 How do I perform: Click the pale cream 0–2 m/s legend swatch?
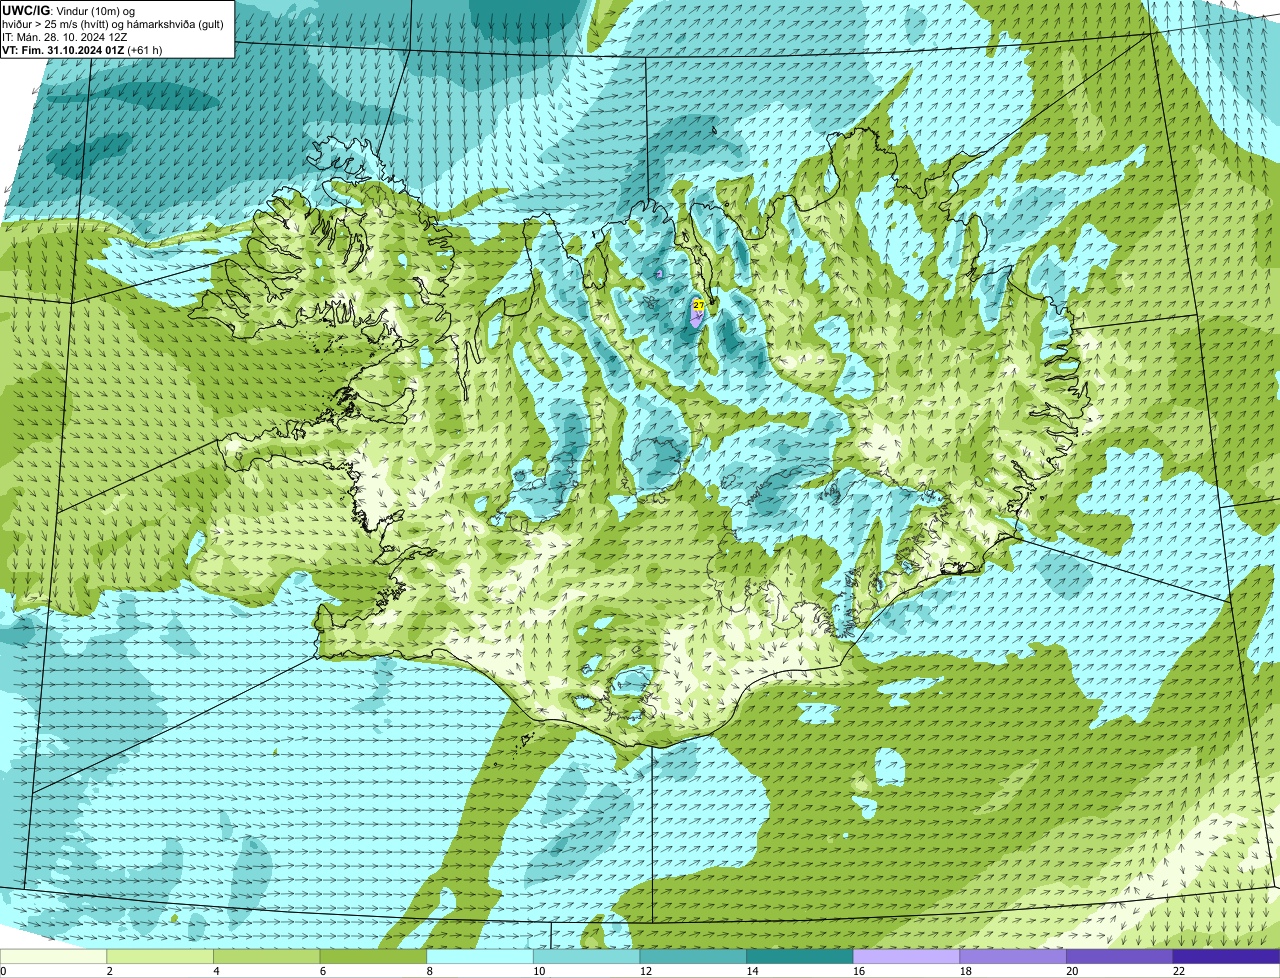tap(53, 956)
